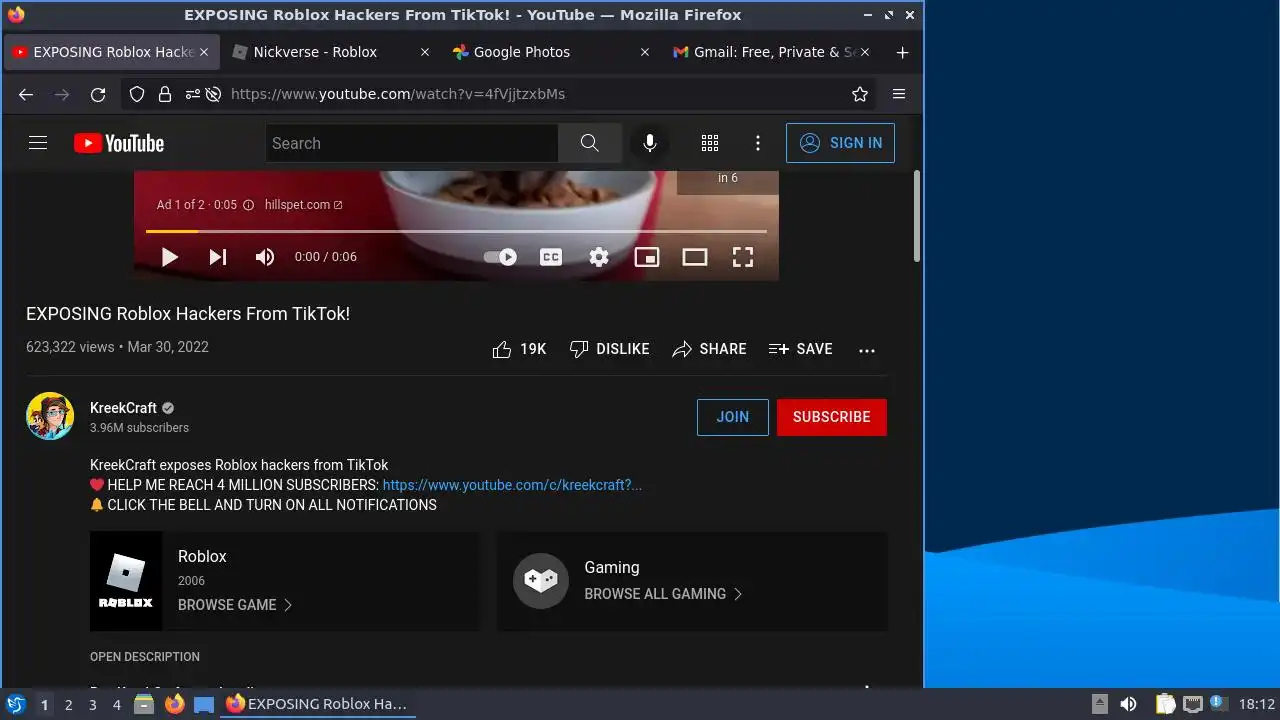The image size is (1280, 720).
Task: Reload the current page
Action: point(98,94)
